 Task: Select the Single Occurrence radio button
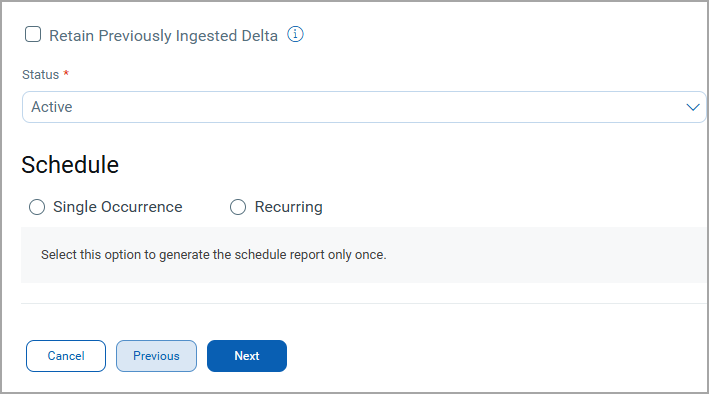pos(37,207)
